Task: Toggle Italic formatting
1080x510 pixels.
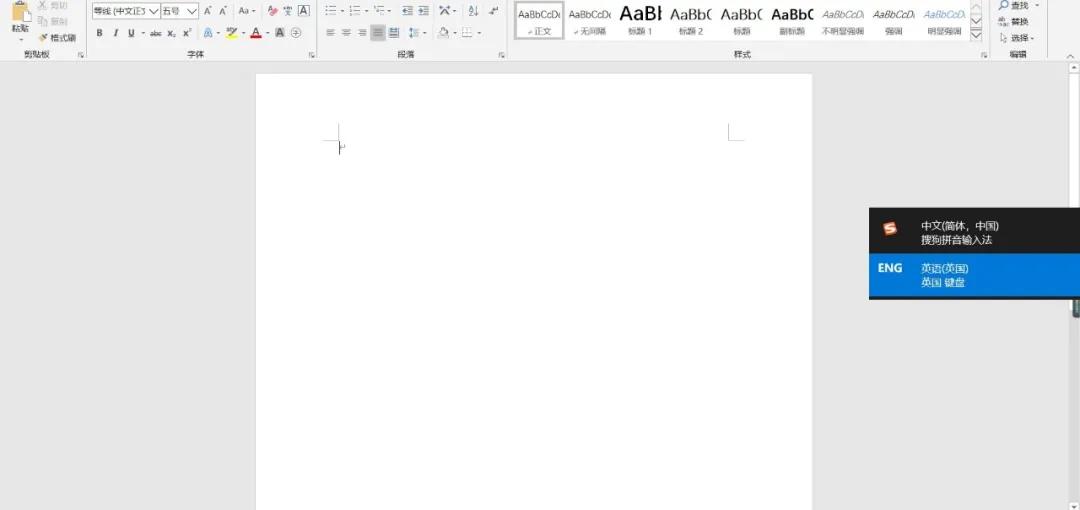Action: [x=115, y=33]
